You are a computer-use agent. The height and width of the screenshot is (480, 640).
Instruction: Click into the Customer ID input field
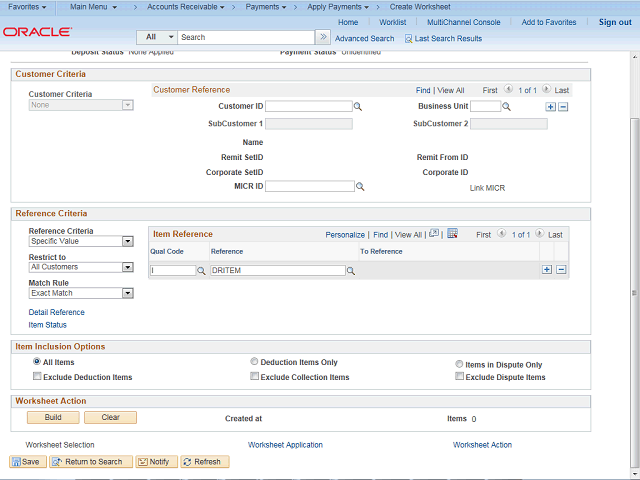point(308,106)
